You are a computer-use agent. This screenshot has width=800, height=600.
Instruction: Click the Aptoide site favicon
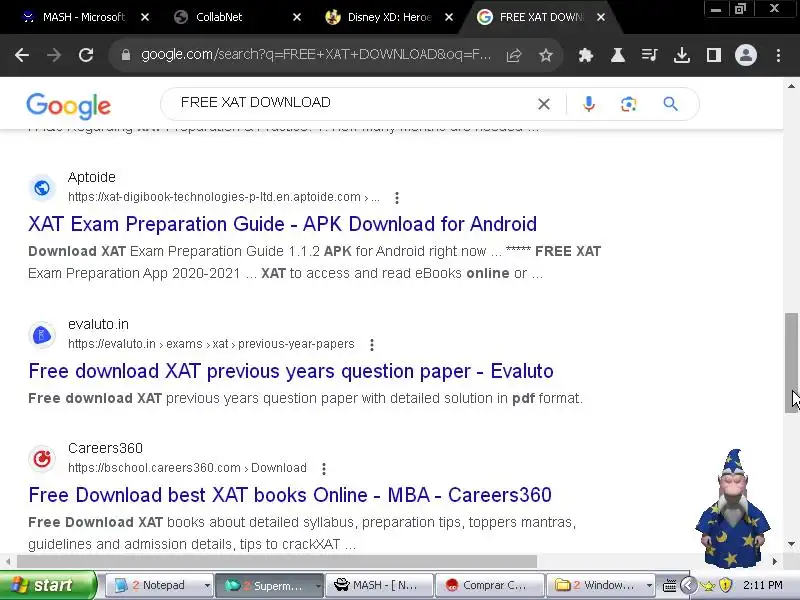(42, 188)
